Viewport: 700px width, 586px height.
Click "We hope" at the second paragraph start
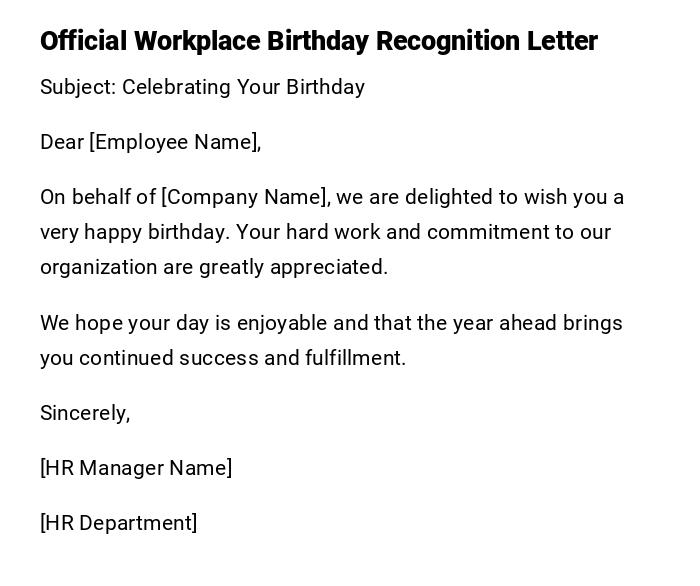click(80, 323)
